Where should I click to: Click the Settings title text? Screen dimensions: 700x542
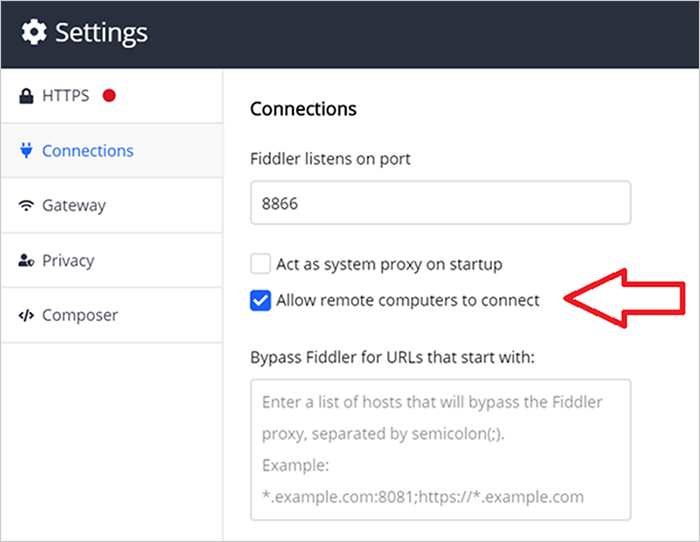pos(101,33)
